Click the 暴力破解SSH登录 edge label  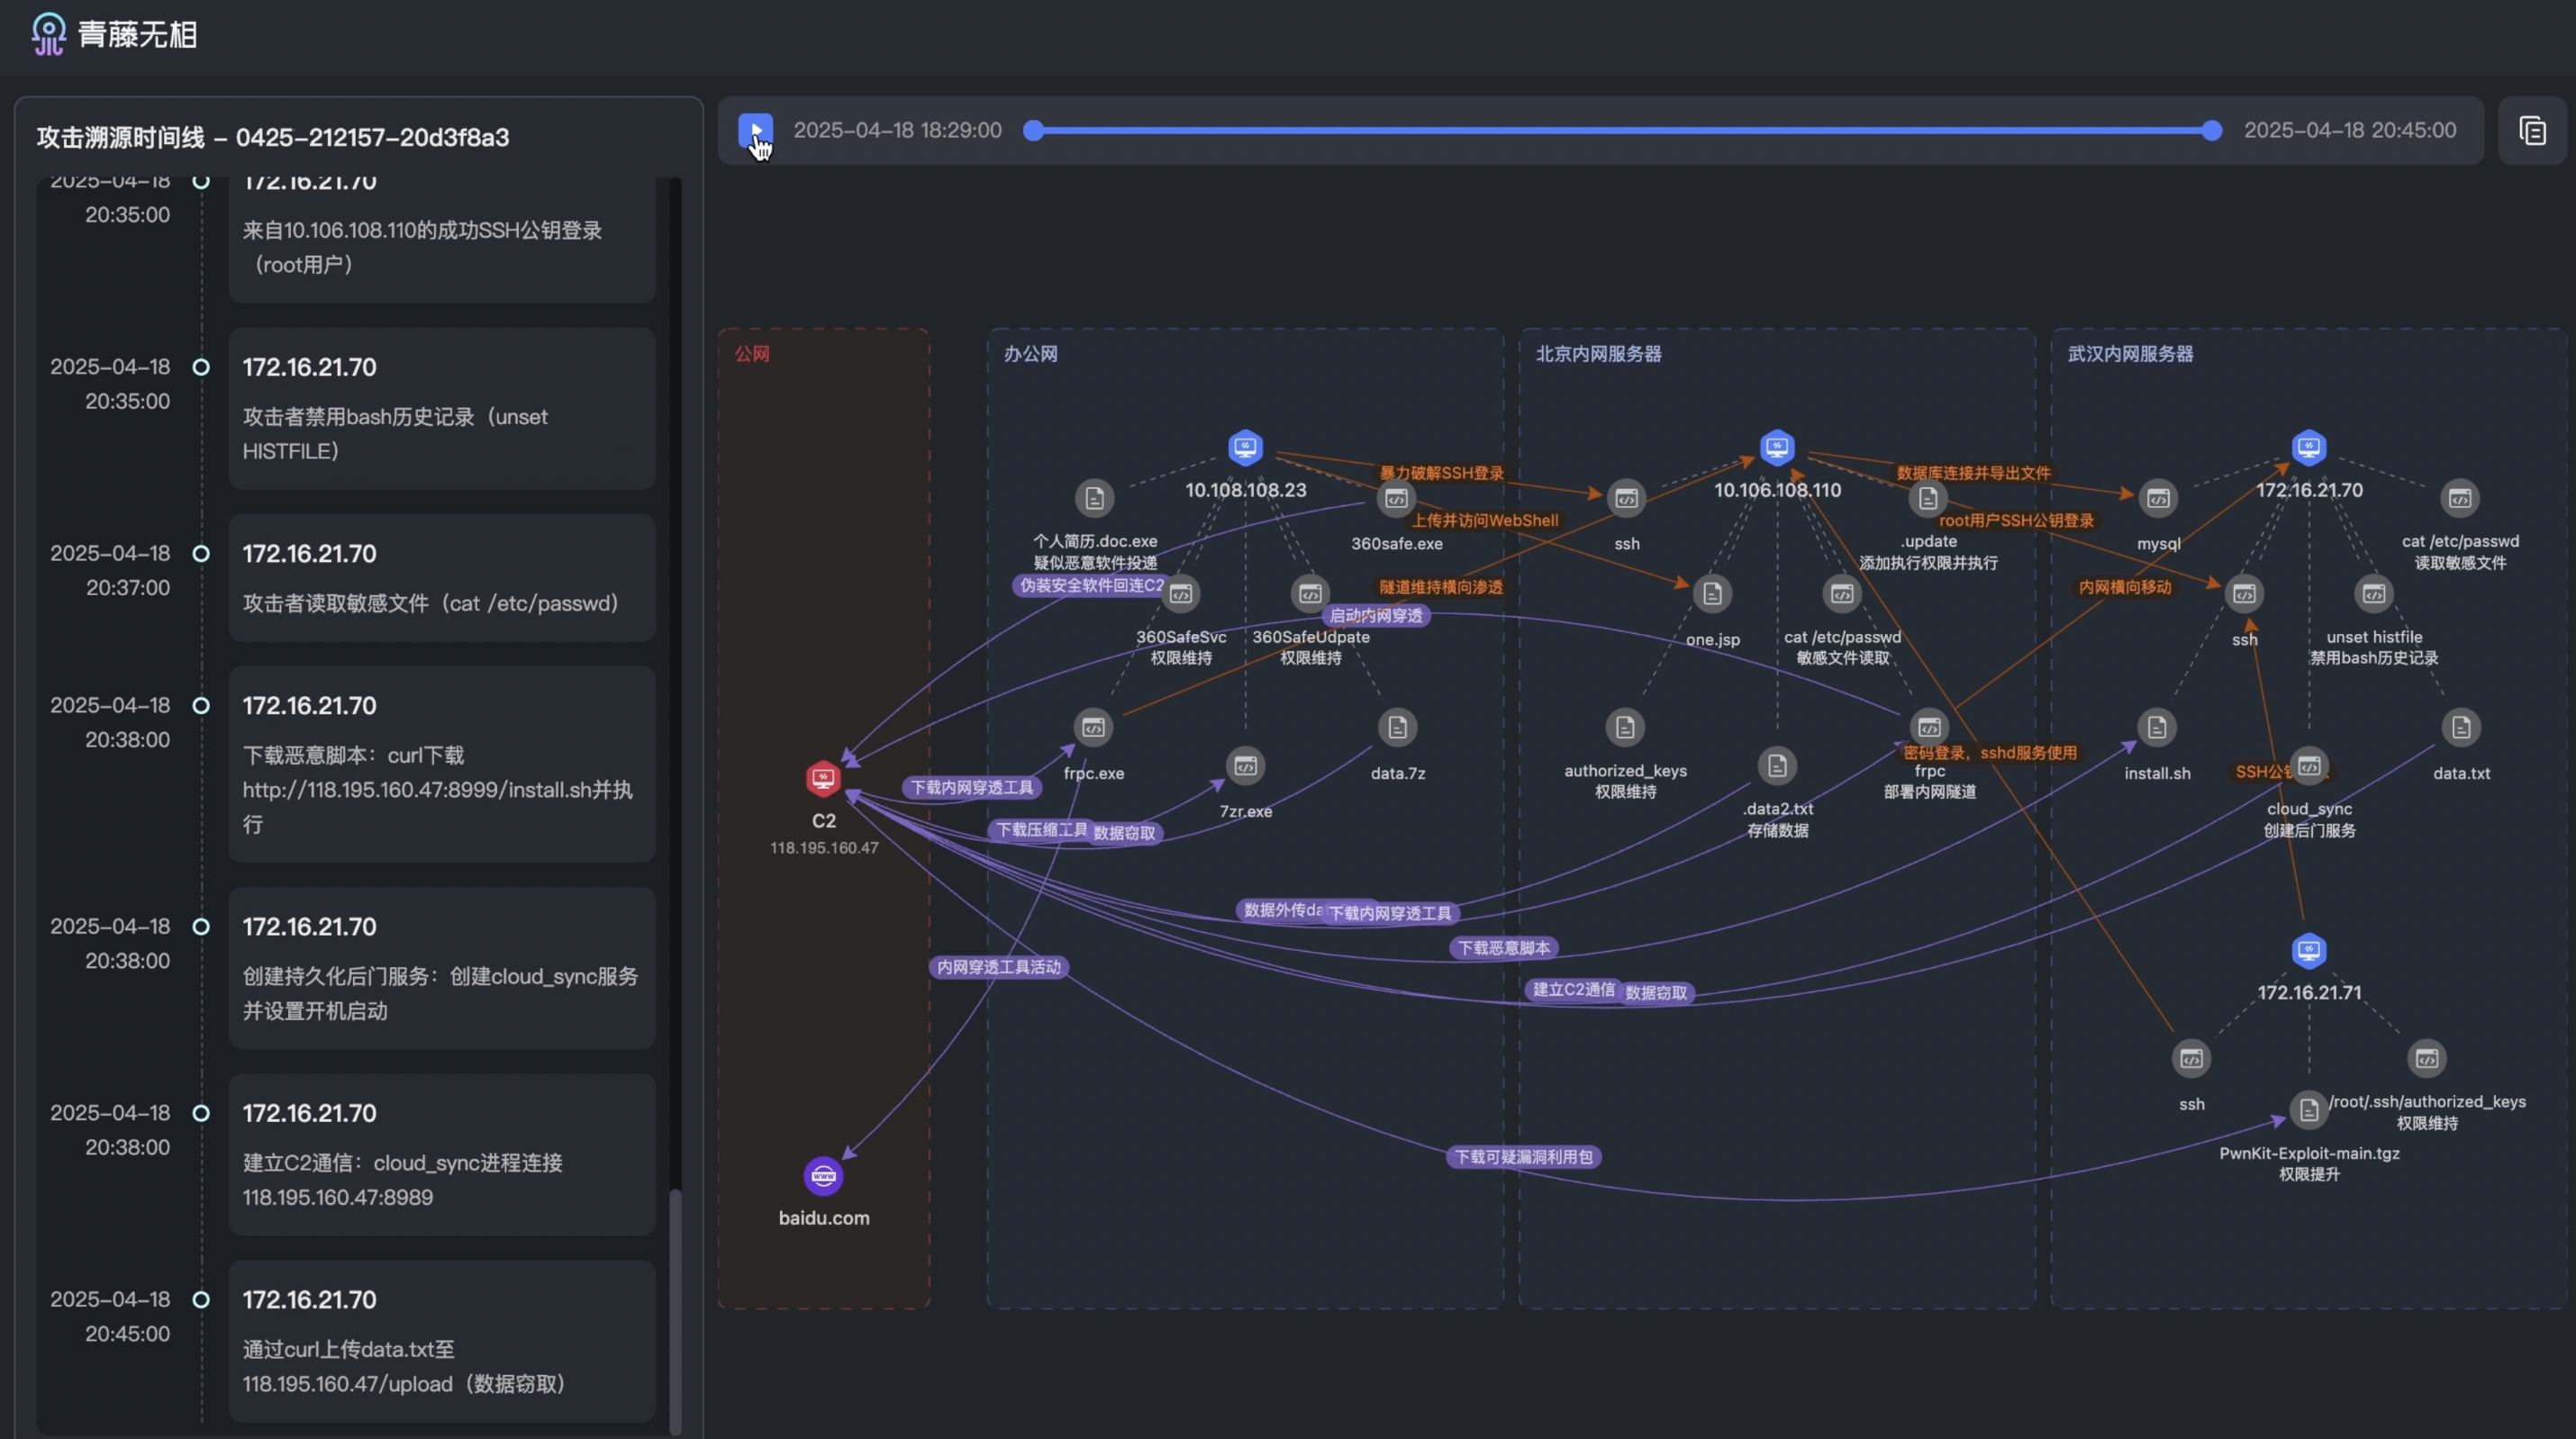coord(1441,473)
